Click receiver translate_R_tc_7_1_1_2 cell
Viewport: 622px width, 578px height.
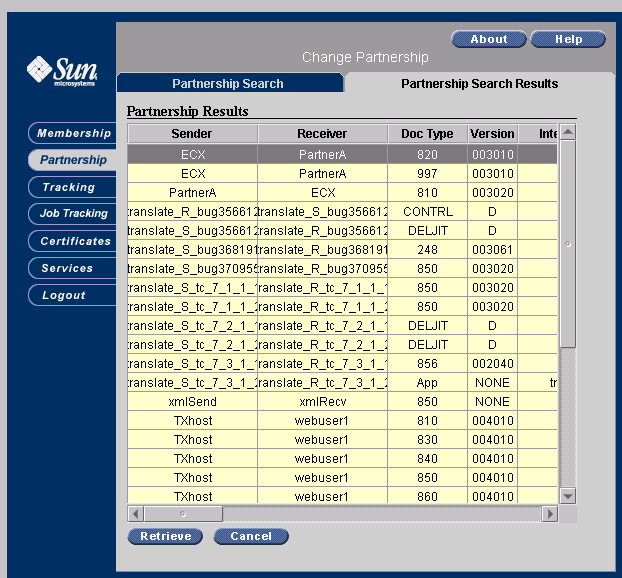point(323,307)
